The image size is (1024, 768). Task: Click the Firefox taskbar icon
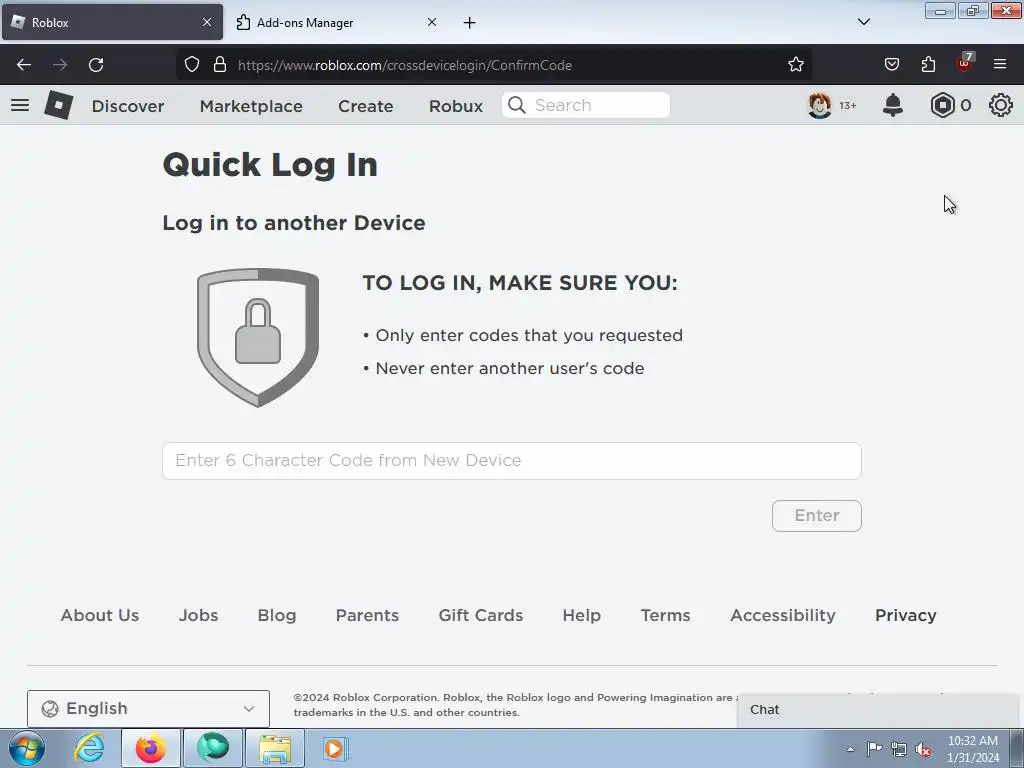151,748
